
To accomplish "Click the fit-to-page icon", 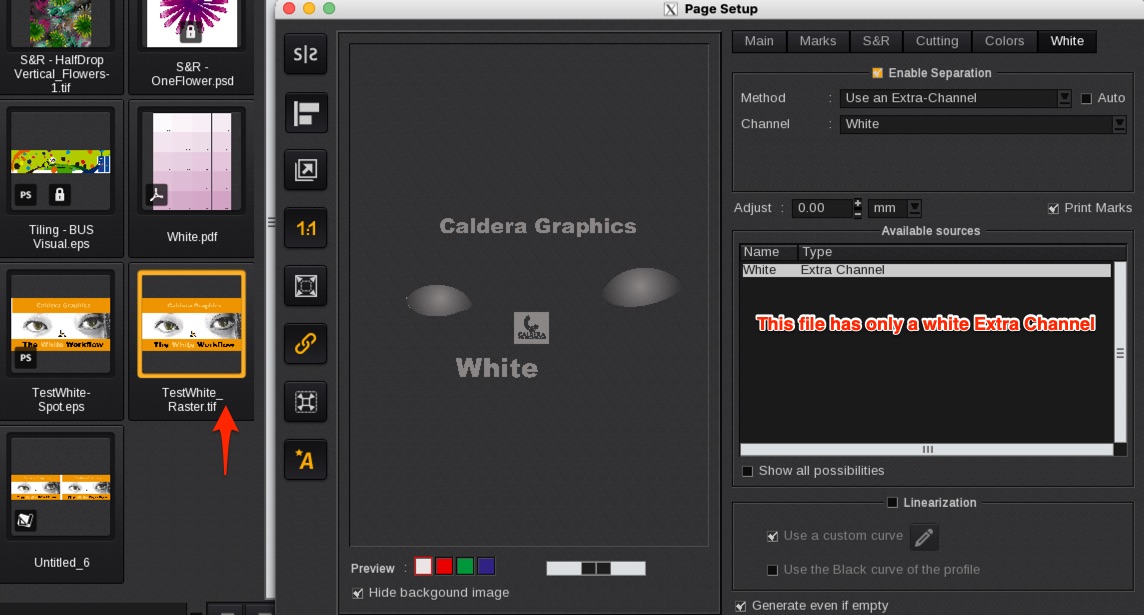I will pos(305,286).
